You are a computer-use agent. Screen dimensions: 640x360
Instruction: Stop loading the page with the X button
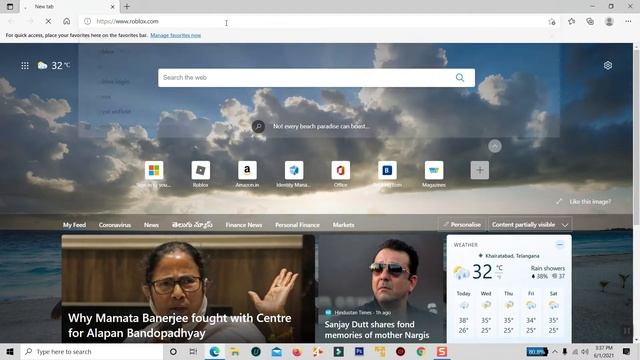click(x=48, y=21)
